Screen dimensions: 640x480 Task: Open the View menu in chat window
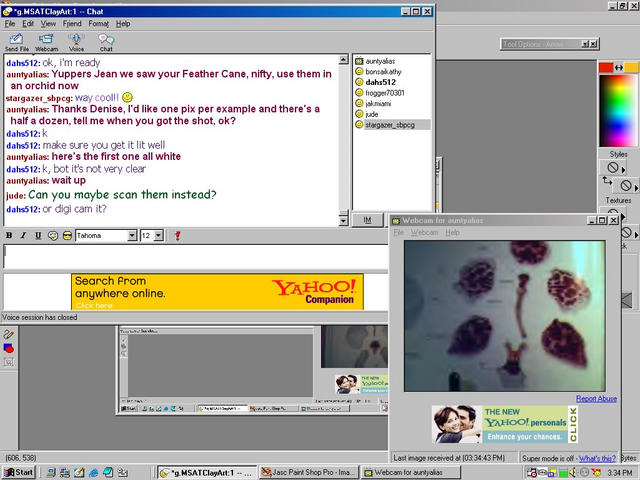[x=48, y=24]
